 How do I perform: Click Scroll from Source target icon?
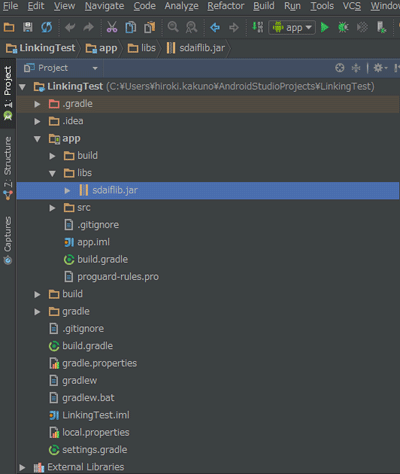(x=339, y=68)
